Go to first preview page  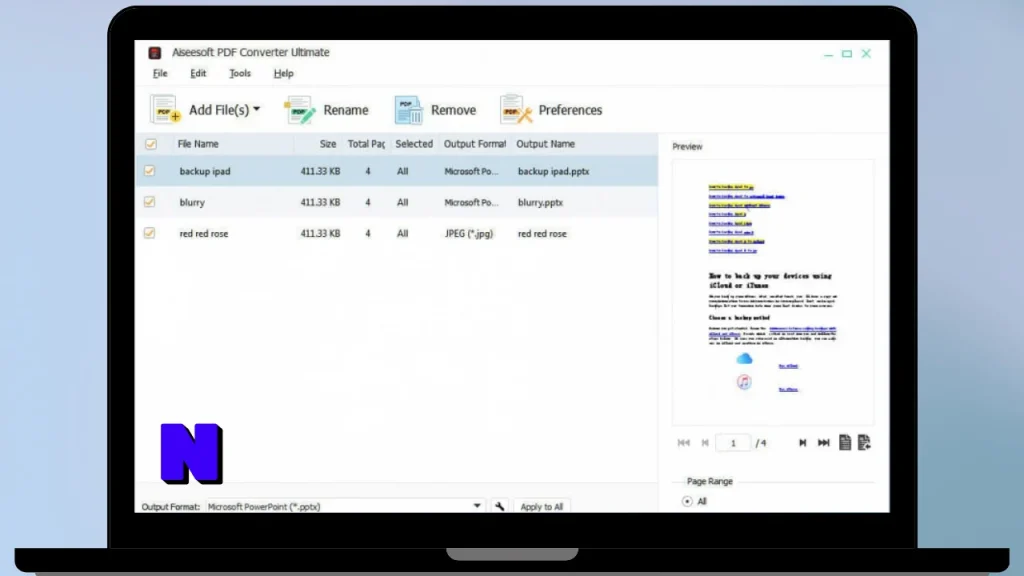pyautogui.click(x=684, y=443)
